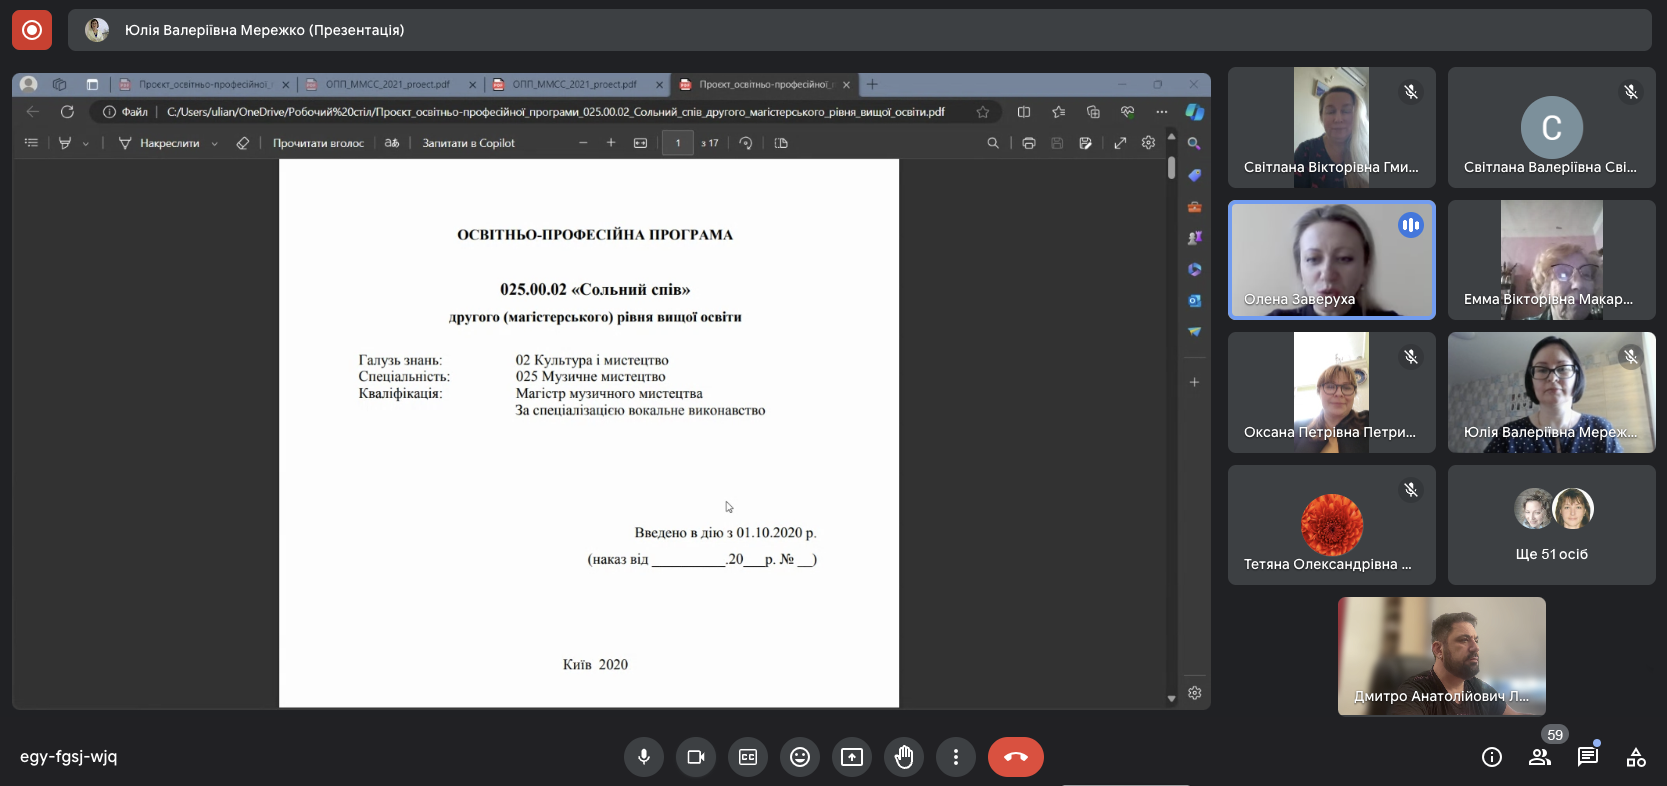Raise your hand in the meeting
The width and height of the screenshot is (1667, 786).
(x=904, y=757)
